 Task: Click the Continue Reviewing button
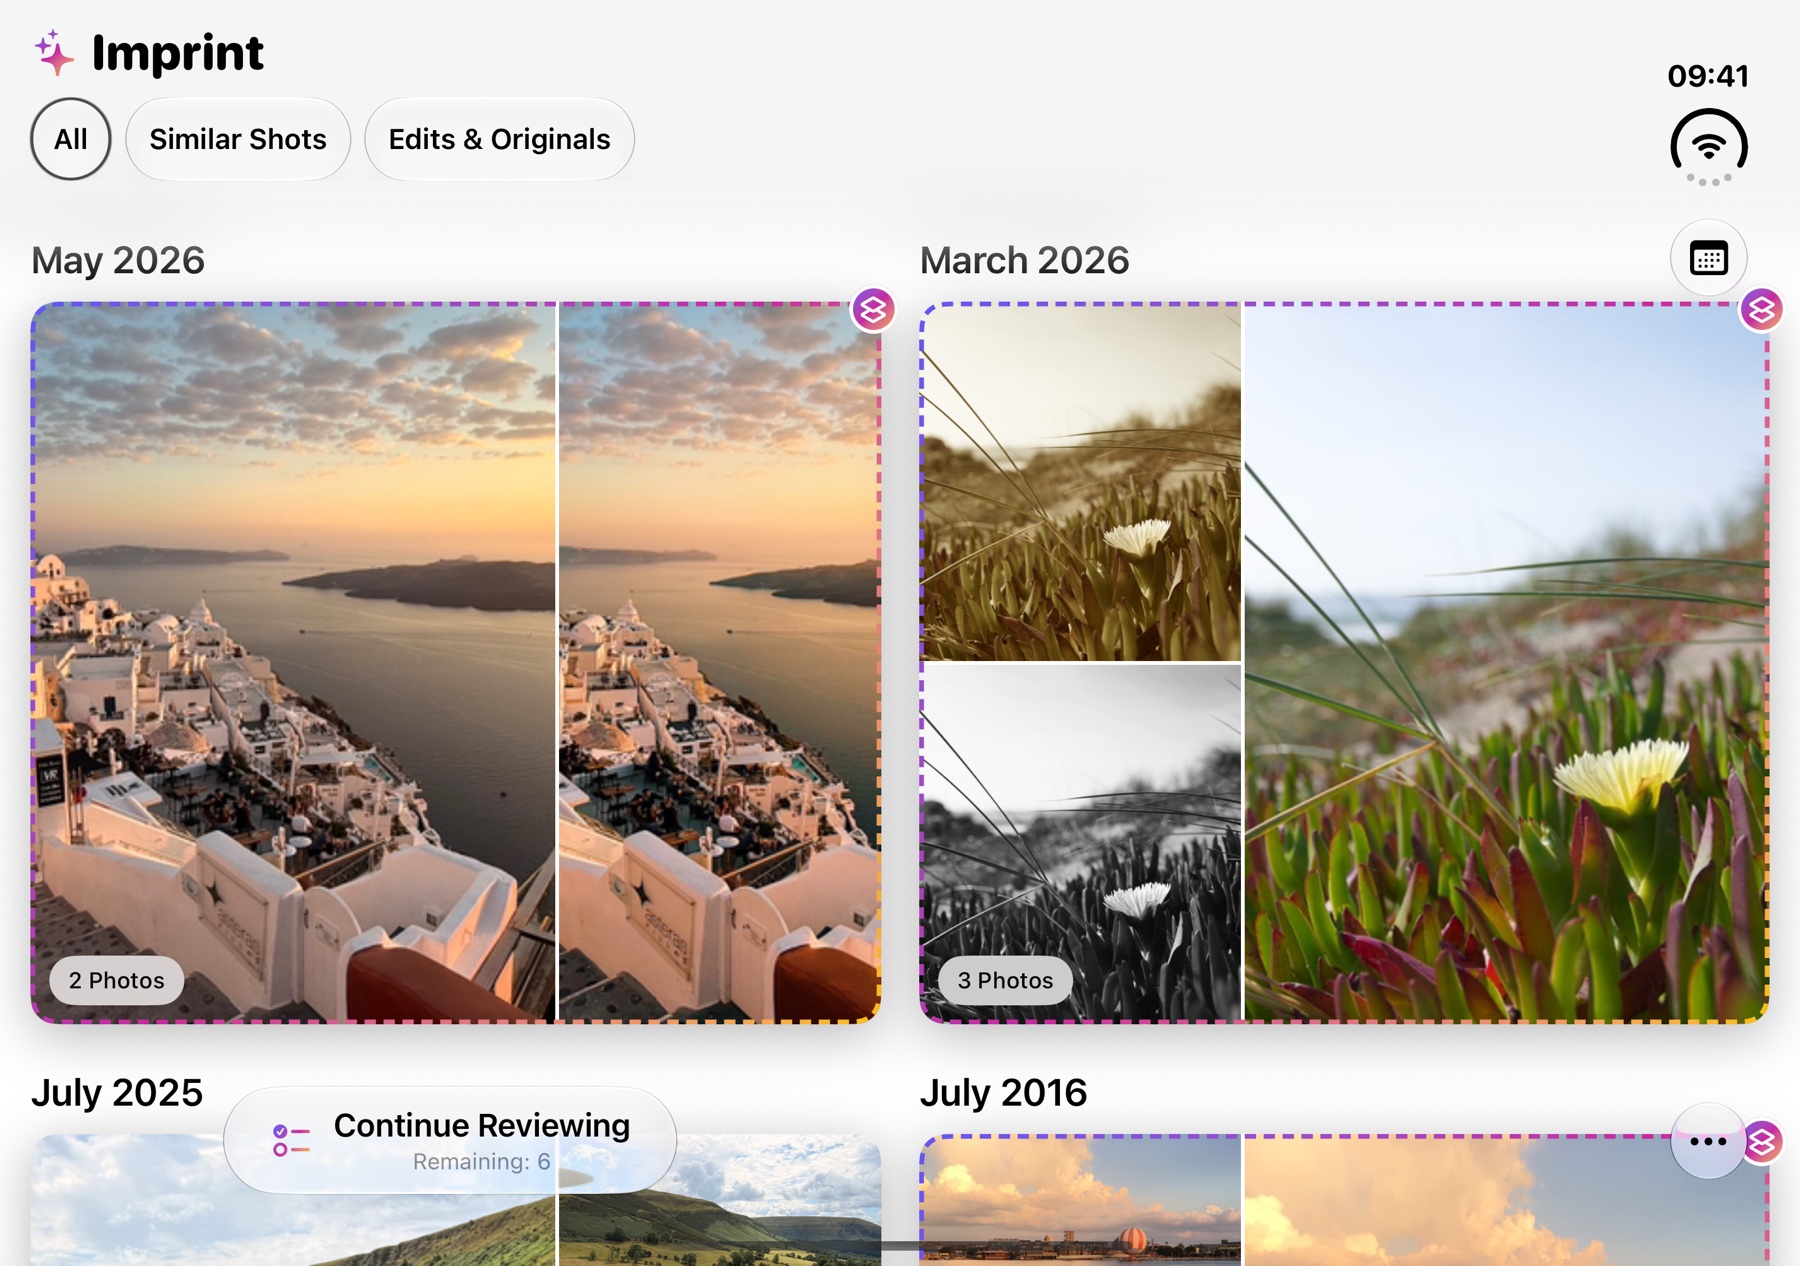[x=450, y=1140]
